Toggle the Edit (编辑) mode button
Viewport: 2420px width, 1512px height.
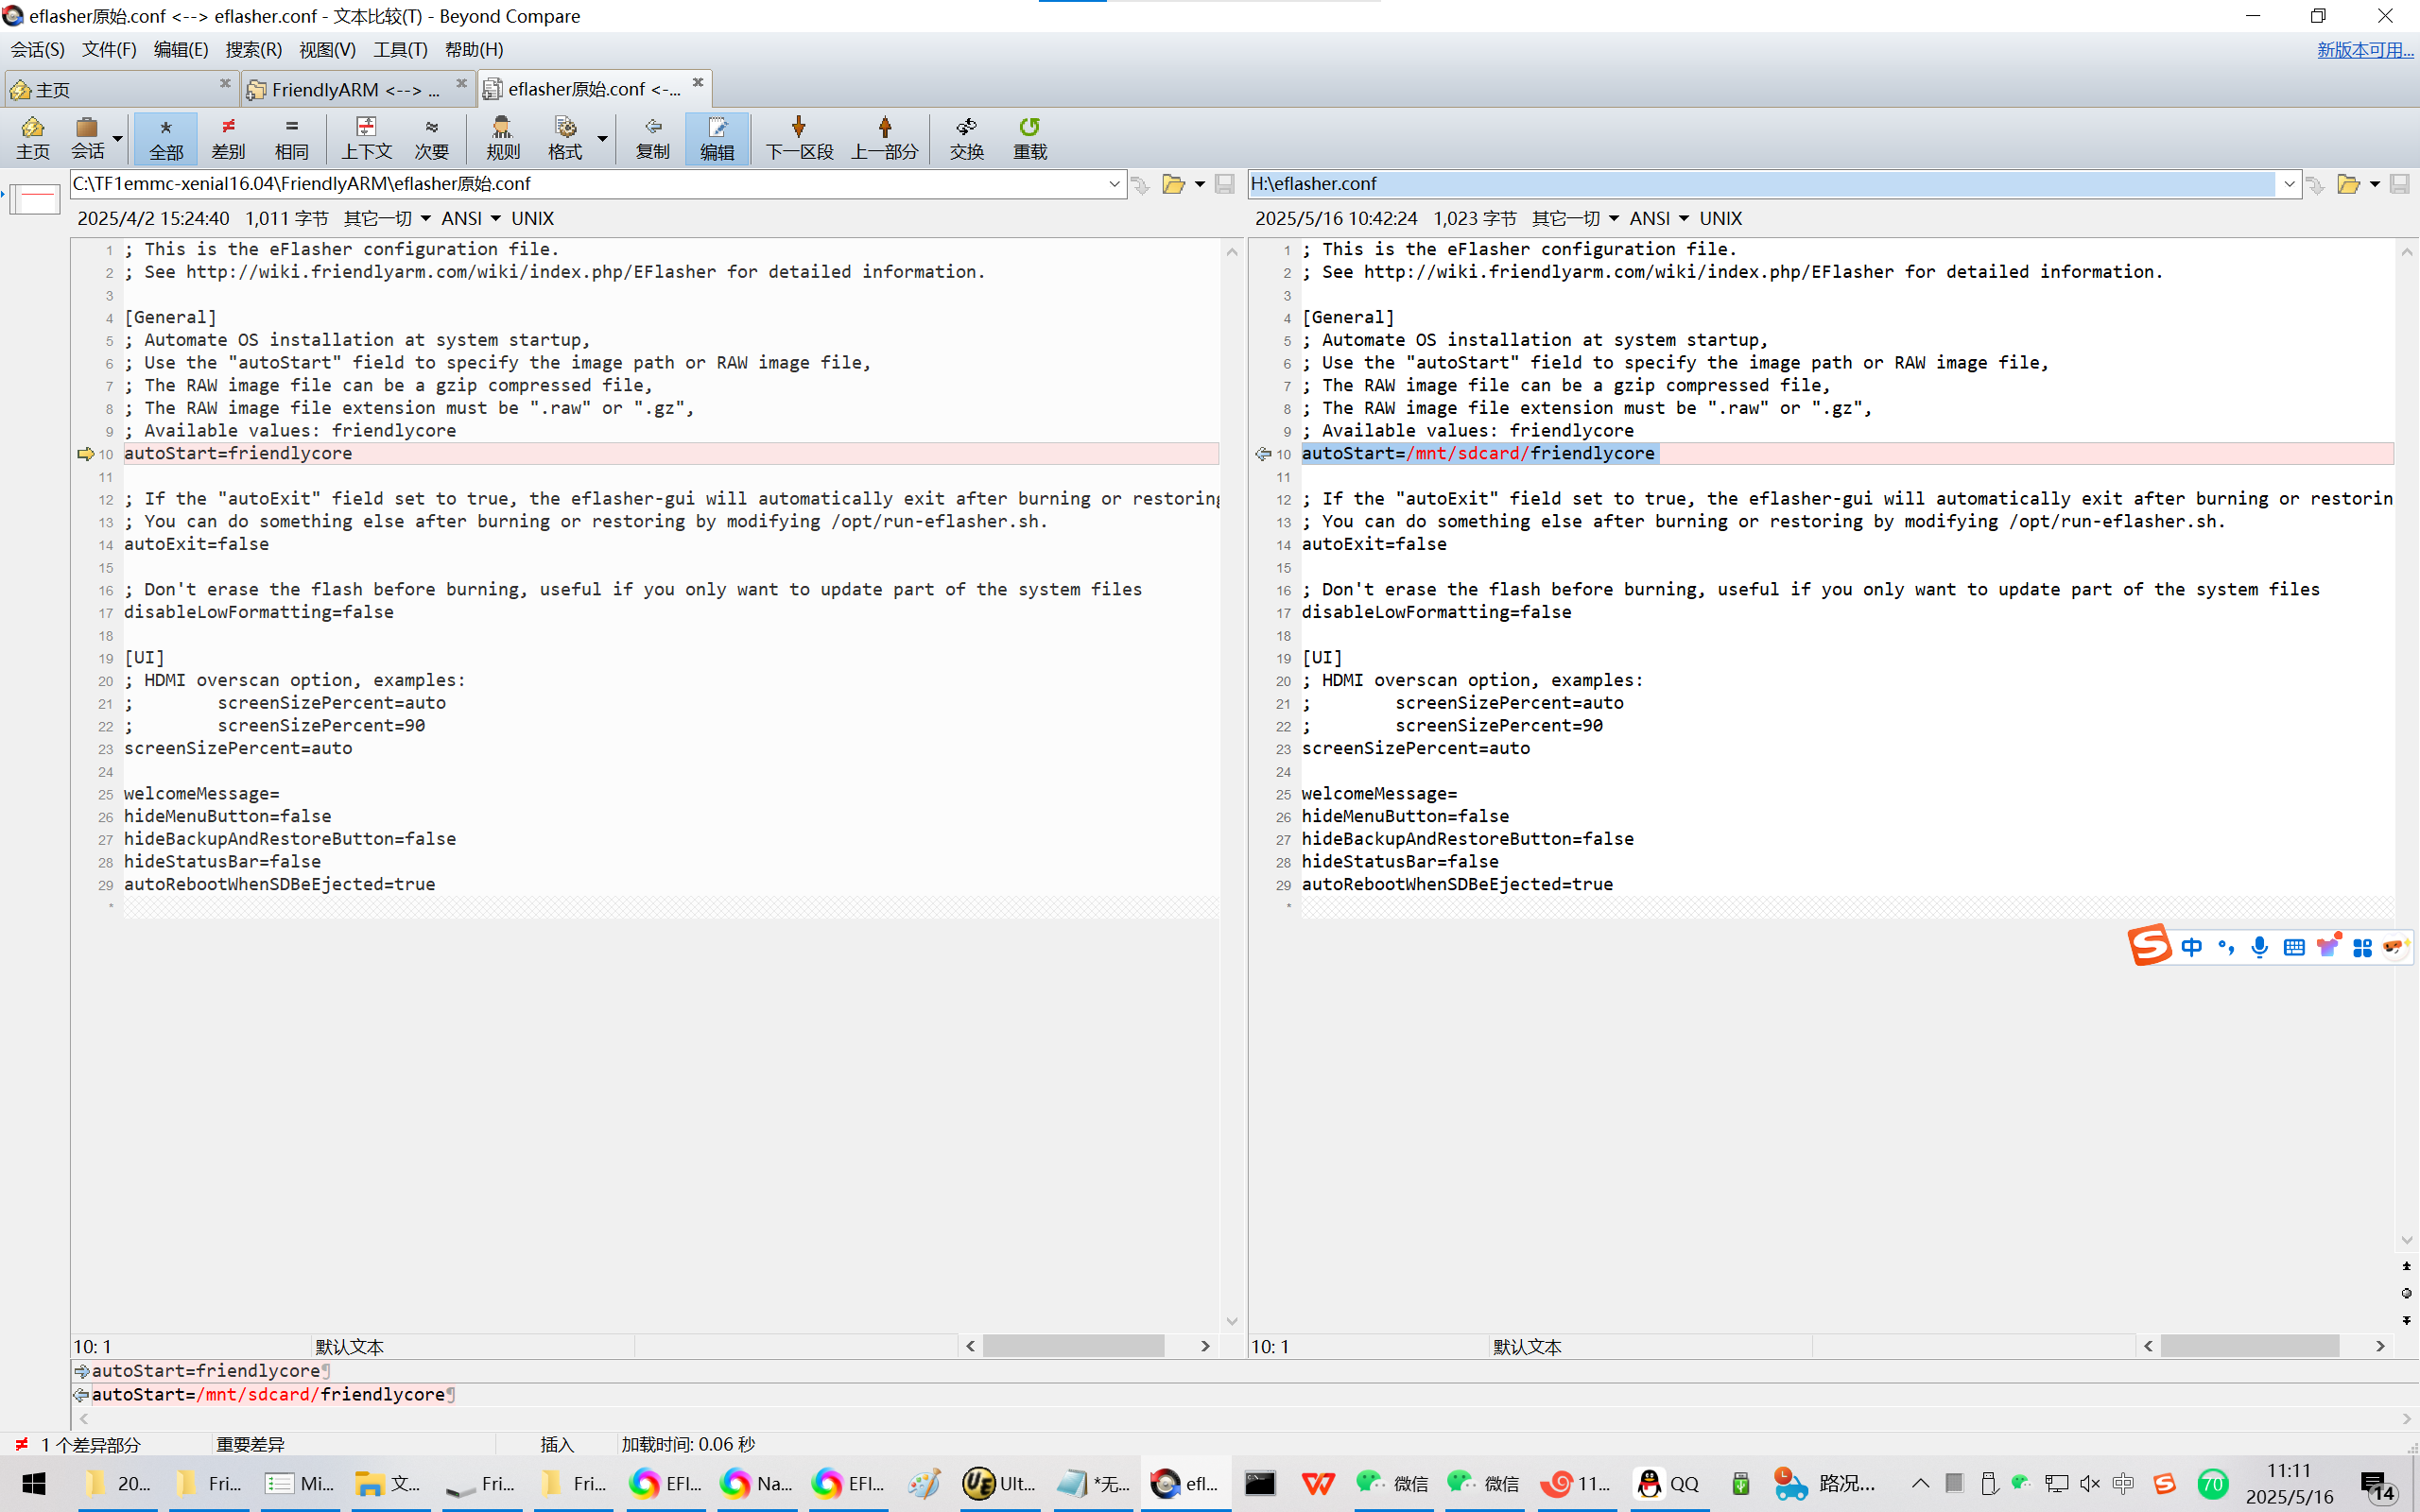[716, 137]
